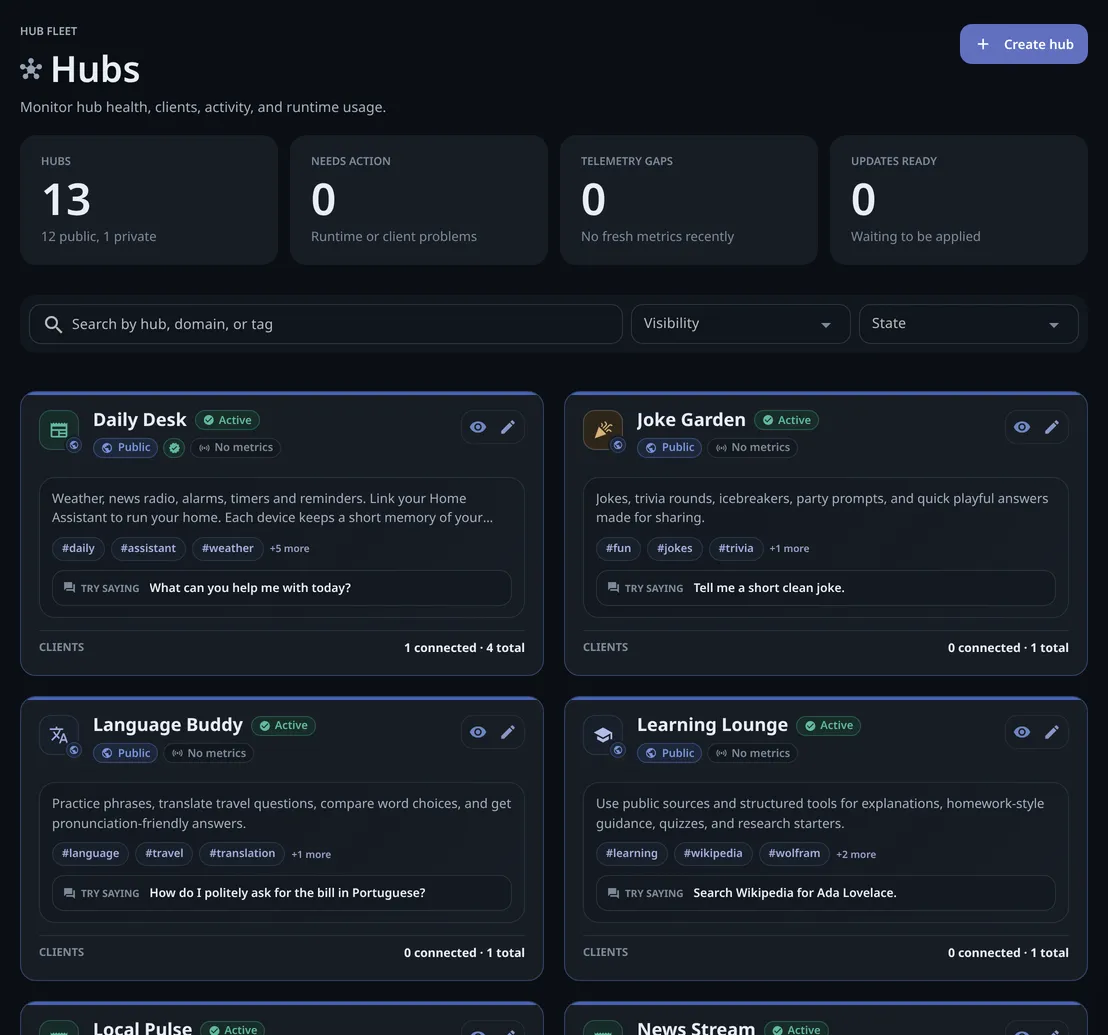Screen dimensions: 1108x1035
Task: Open the Daily Desk hub title
Action: coord(139,420)
